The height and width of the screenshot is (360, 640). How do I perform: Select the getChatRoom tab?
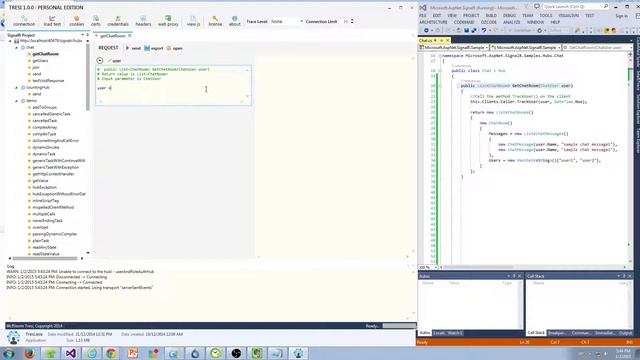113,36
